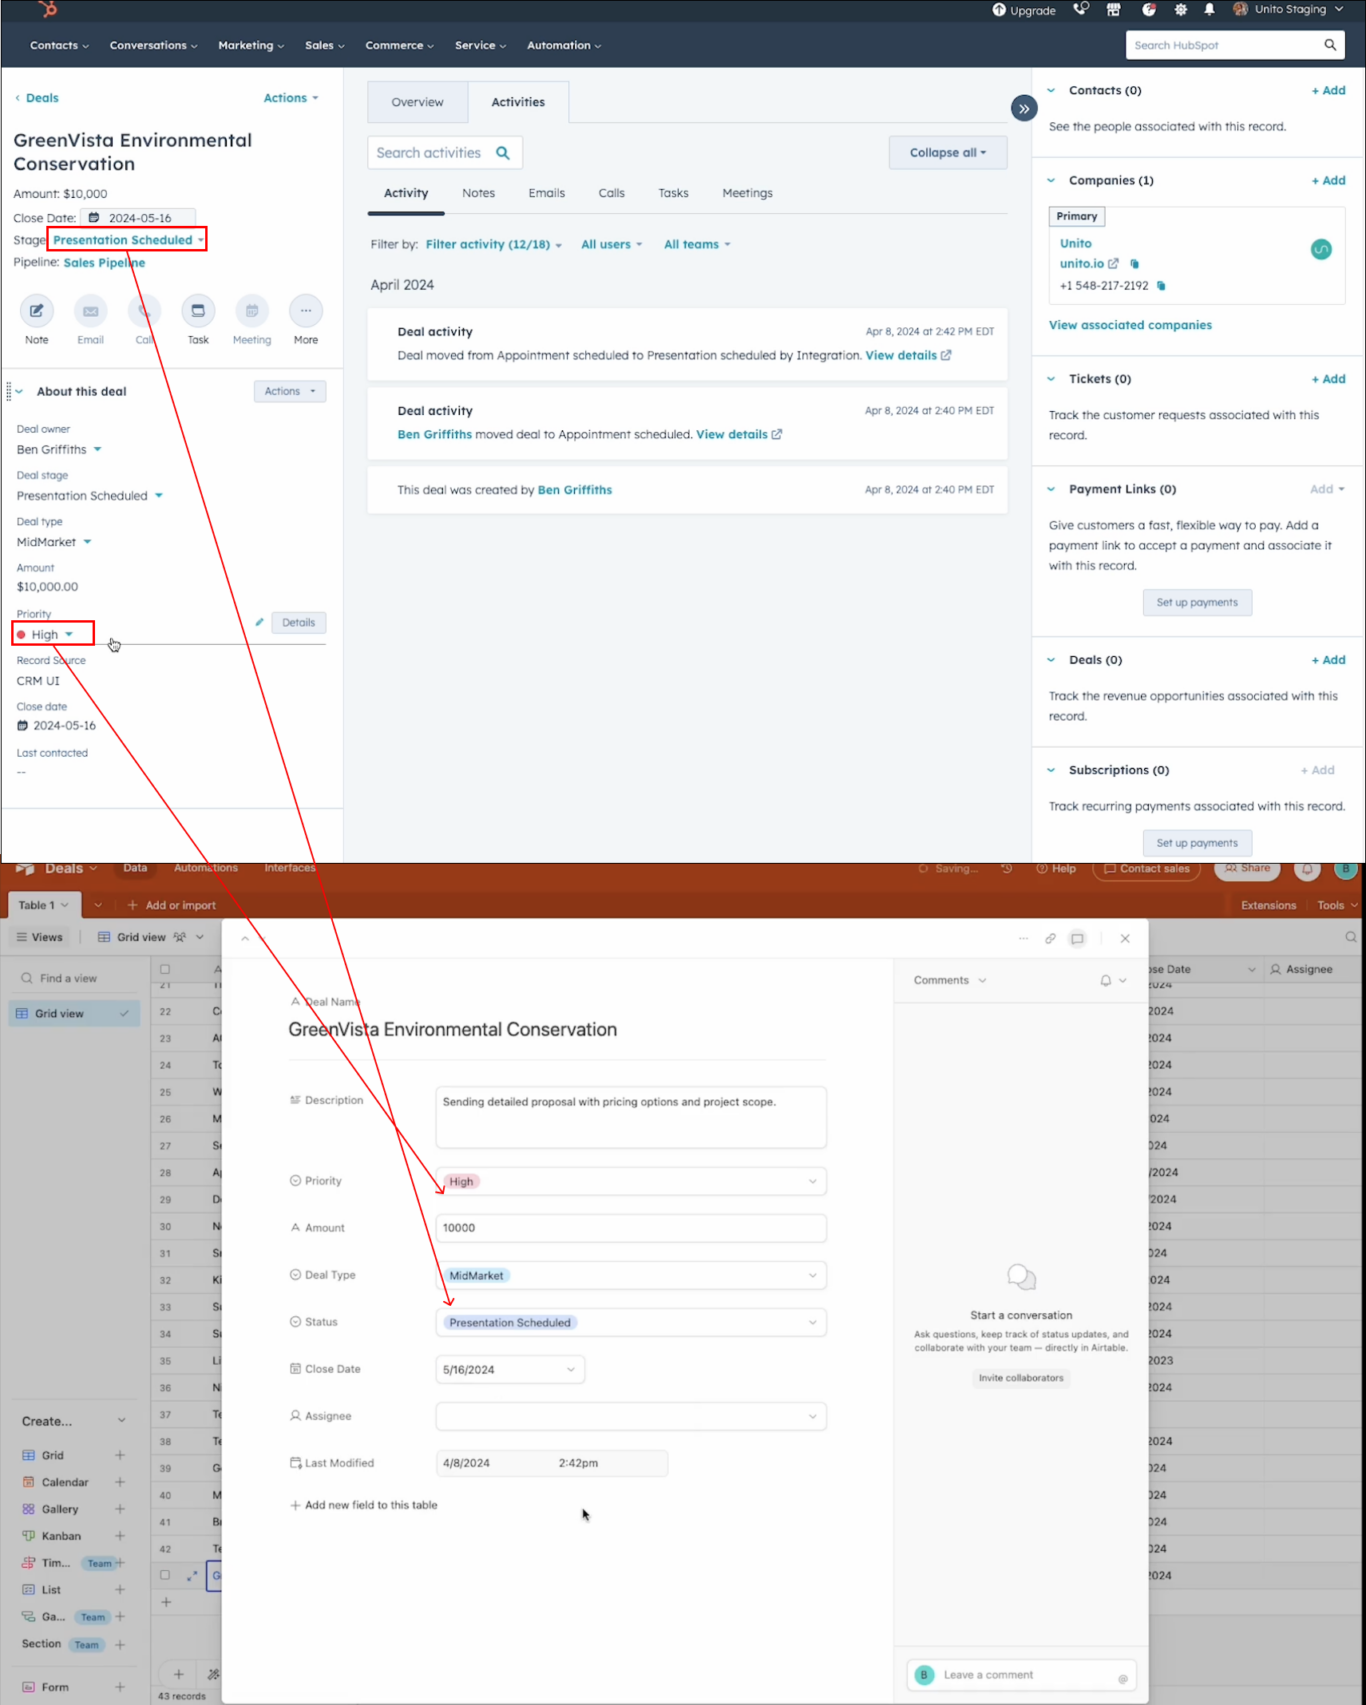The height and width of the screenshot is (1705, 1366).
Task: Click the Airtable search magnifier icon
Action: tap(1351, 937)
